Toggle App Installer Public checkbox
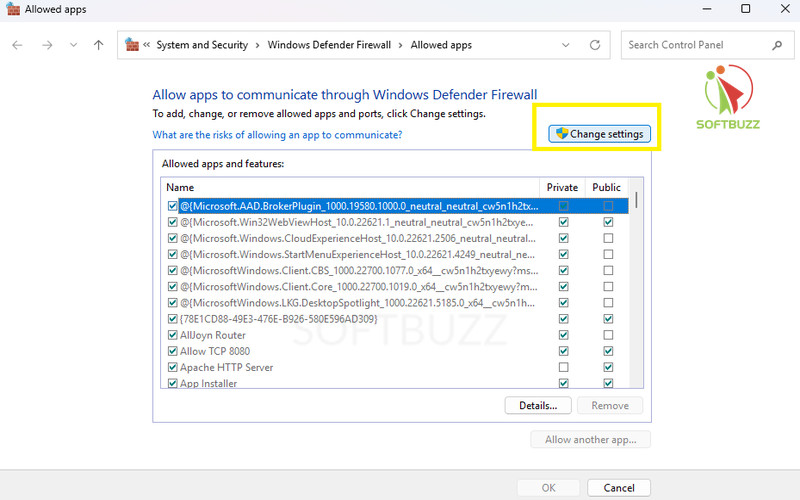 pos(608,383)
